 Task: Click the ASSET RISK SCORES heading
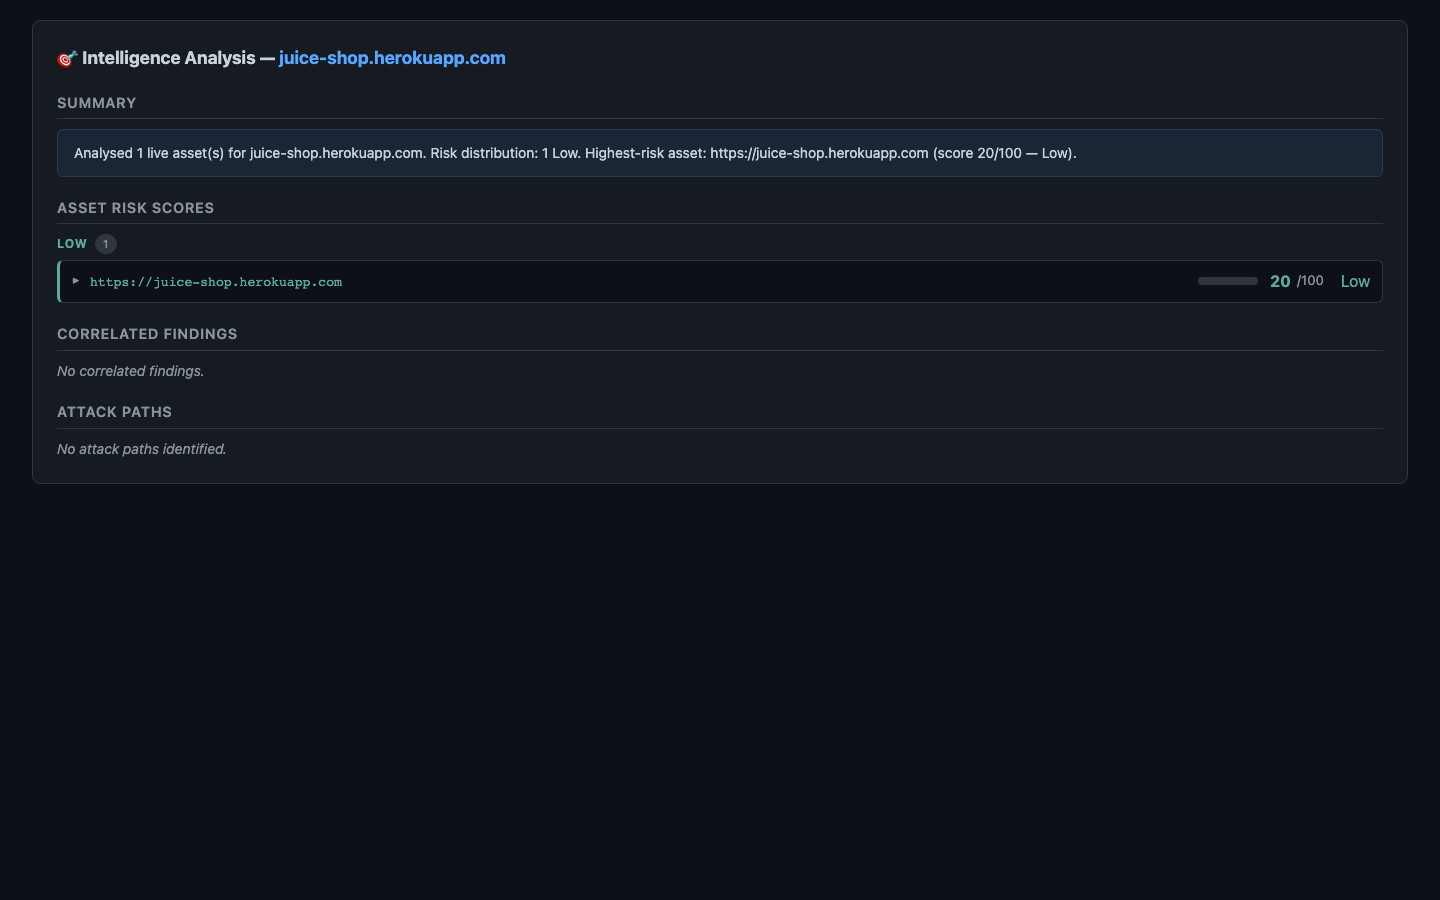pos(136,208)
